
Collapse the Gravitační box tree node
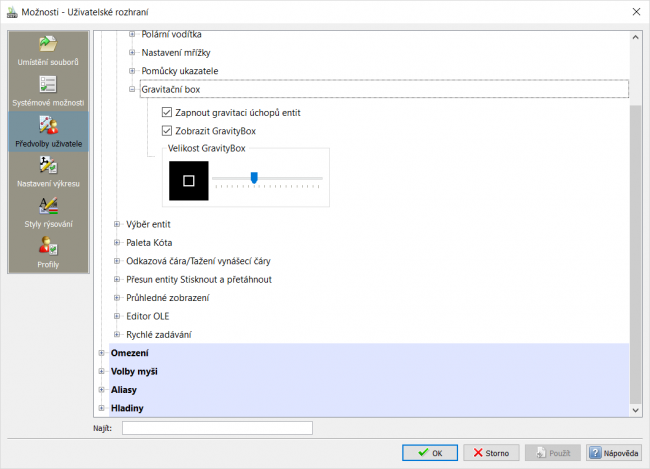132,89
